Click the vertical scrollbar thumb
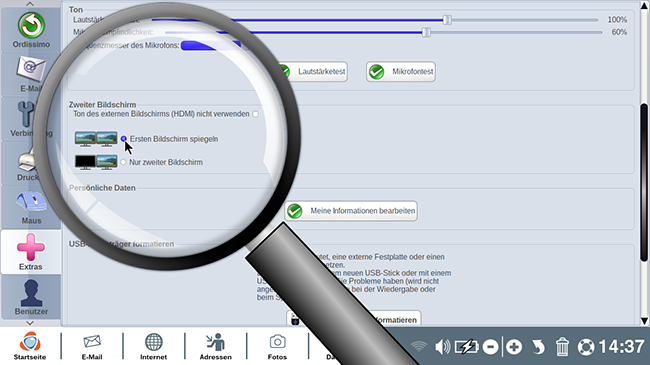The image size is (650, 365). pyautogui.click(x=644, y=182)
